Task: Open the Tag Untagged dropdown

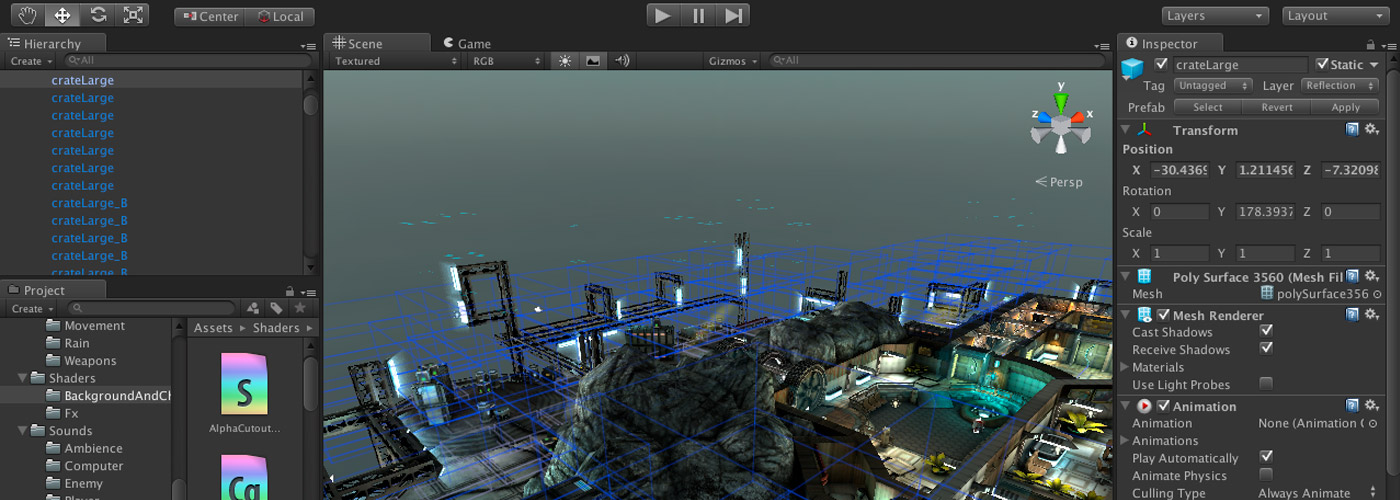Action: click(x=1213, y=86)
